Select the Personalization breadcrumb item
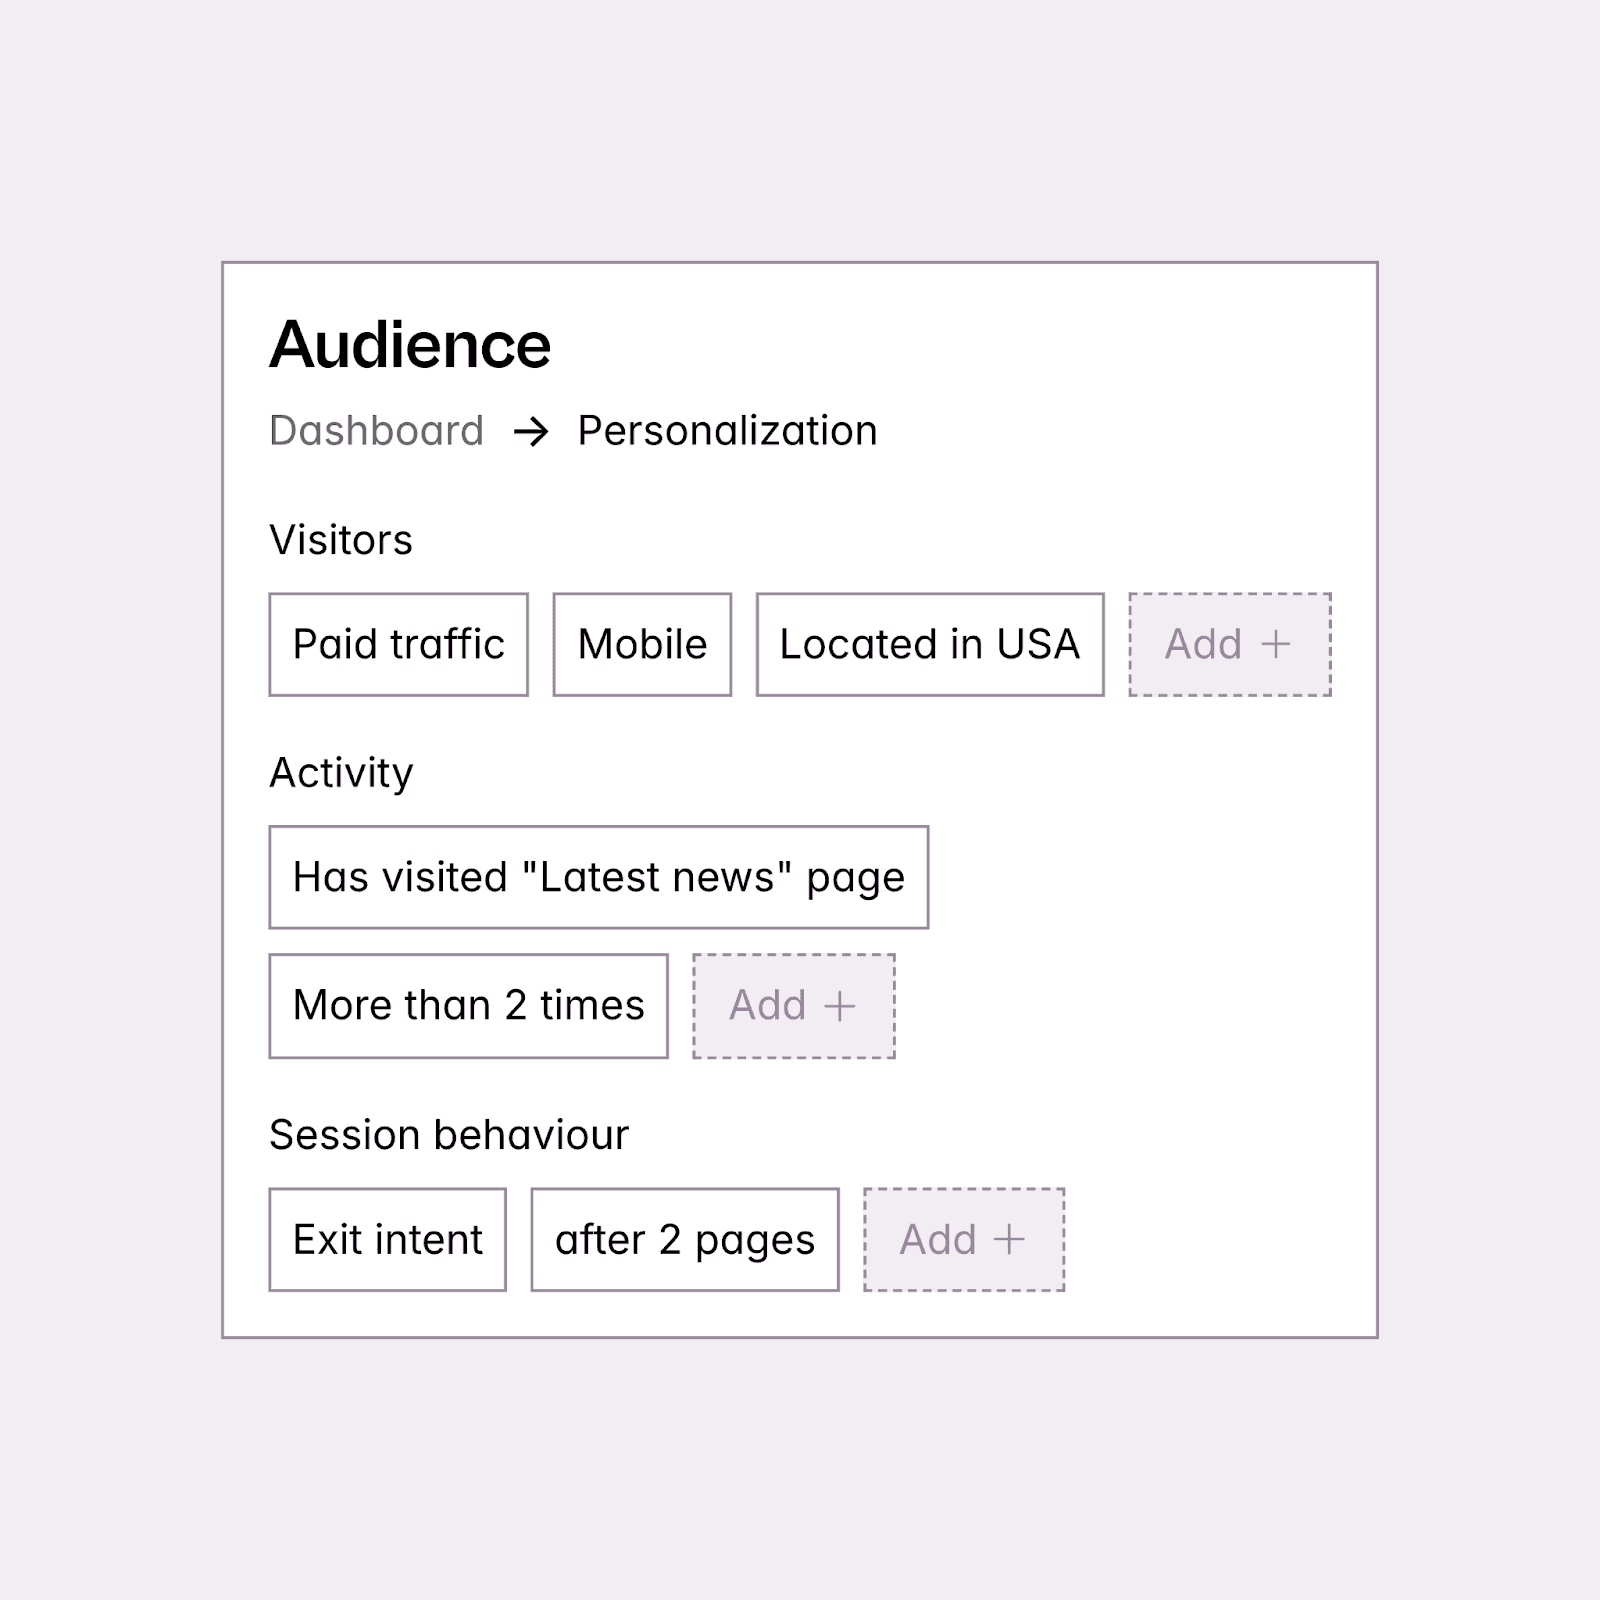Screen dimensions: 1600x1600 [727, 430]
